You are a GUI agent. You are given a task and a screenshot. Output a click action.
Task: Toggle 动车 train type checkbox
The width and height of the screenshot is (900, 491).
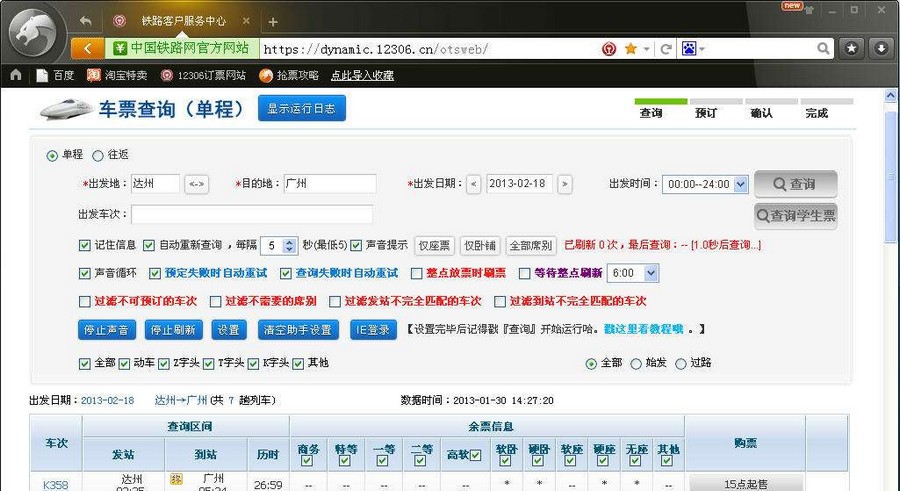tap(124, 364)
